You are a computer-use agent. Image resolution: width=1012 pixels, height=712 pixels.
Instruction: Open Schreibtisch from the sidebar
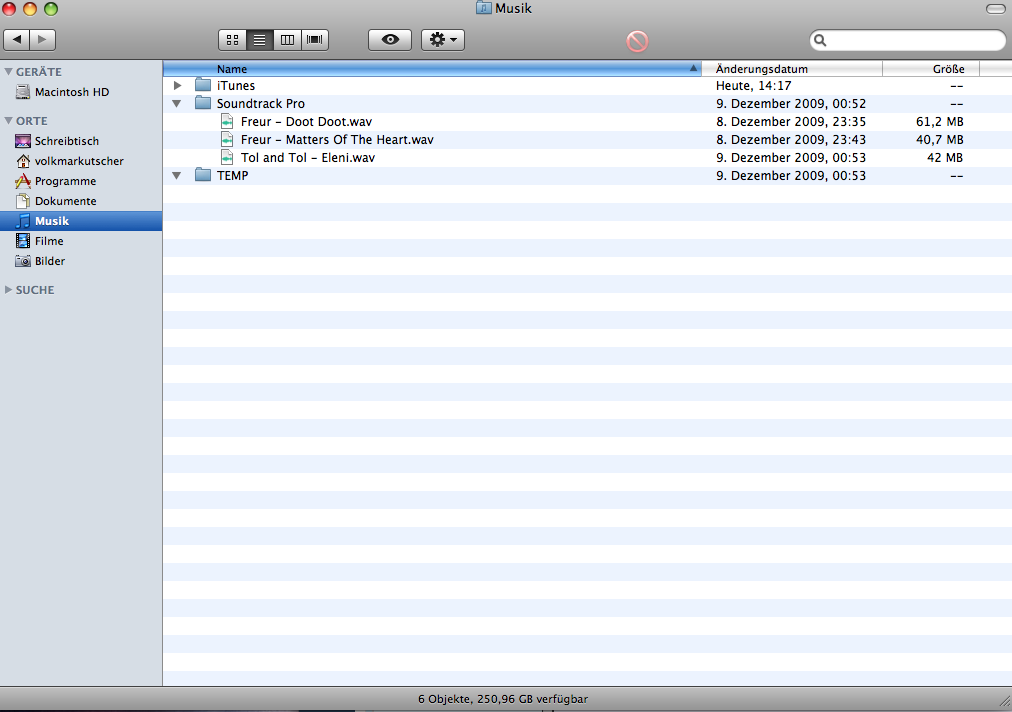[x=66, y=141]
